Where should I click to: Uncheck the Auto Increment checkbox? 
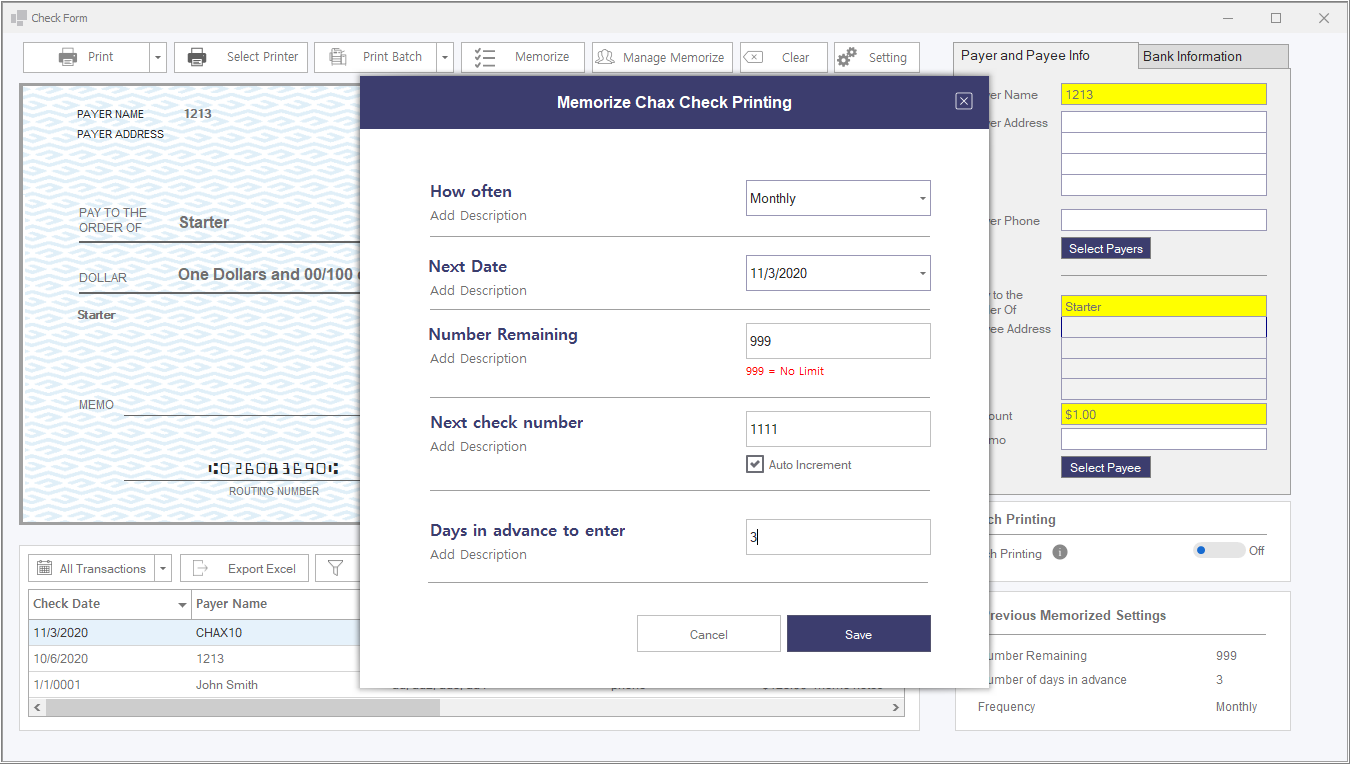pos(755,464)
